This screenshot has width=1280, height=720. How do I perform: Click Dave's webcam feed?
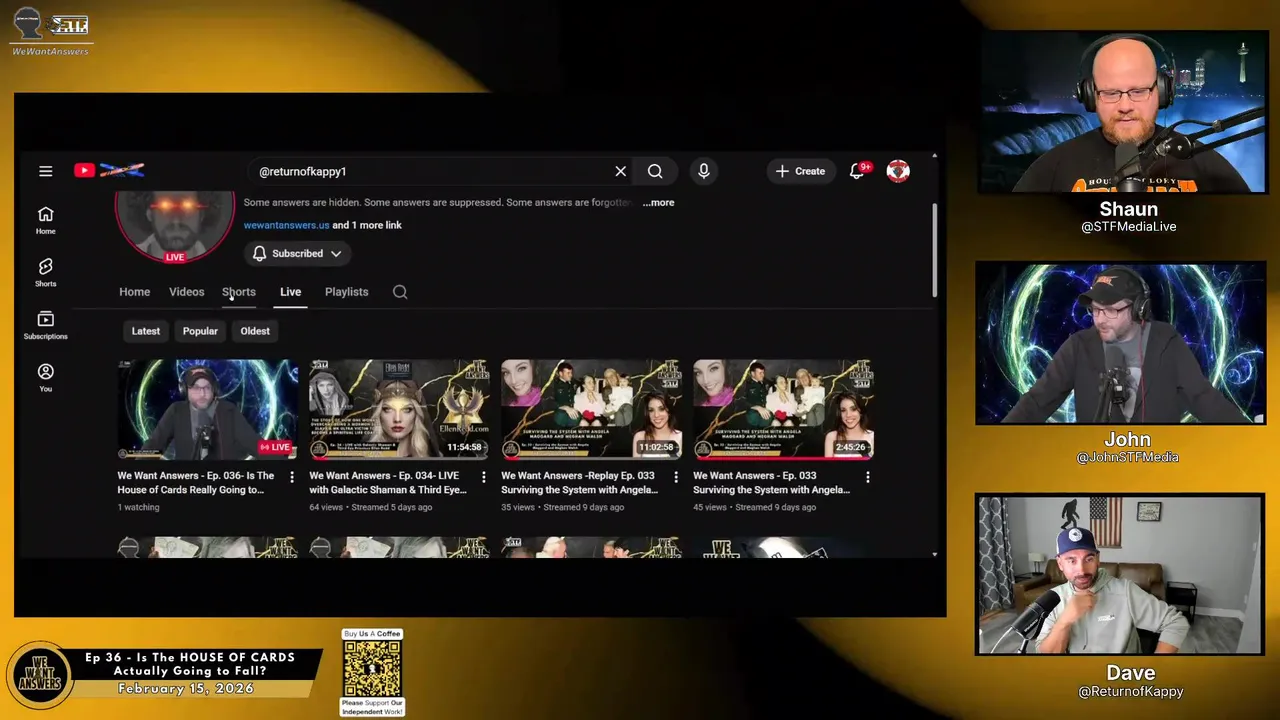[1120, 575]
